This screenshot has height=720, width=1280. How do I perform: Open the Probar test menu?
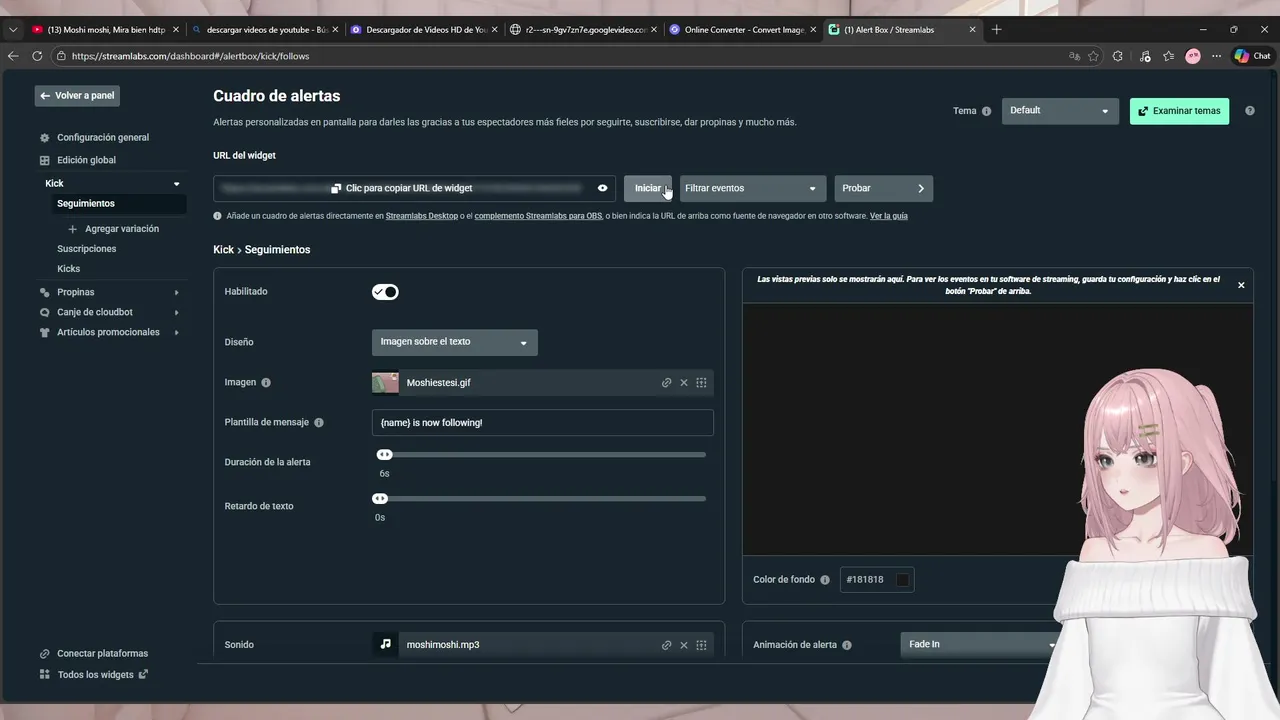[884, 188]
